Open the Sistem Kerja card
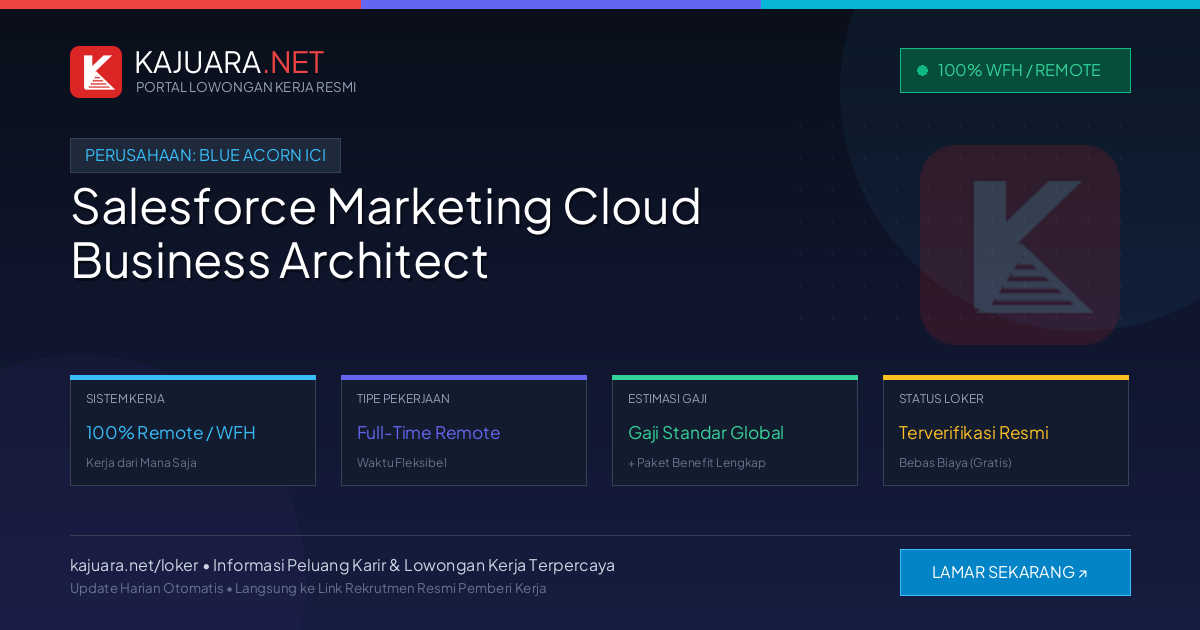The height and width of the screenshot is (630, 1200). click(193, 431)
